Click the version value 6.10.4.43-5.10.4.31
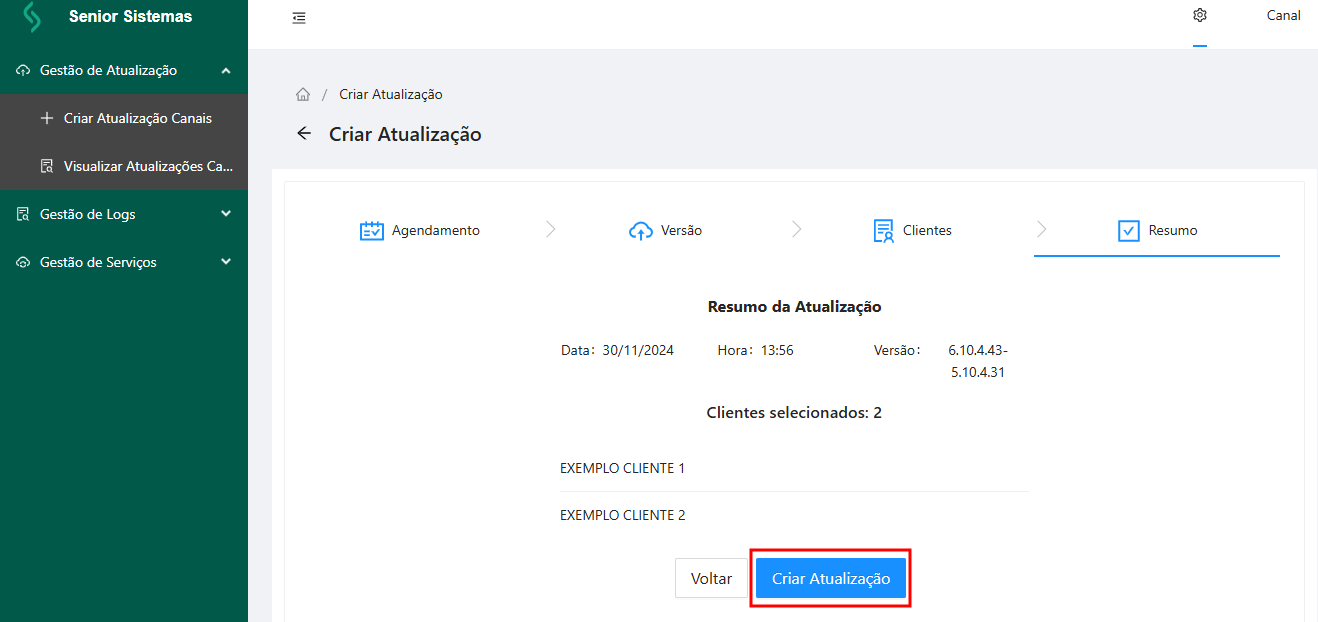Screen dimensions: 1318x622 click(x=978, y=361)
